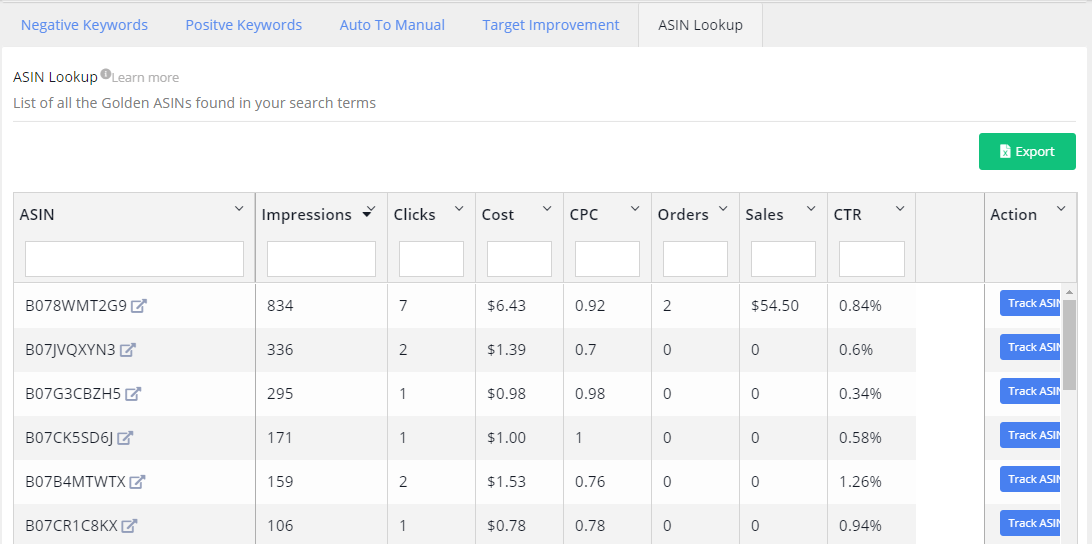
Task: Open external link icon for B07JVQXYN3
Action: point(127,350)
